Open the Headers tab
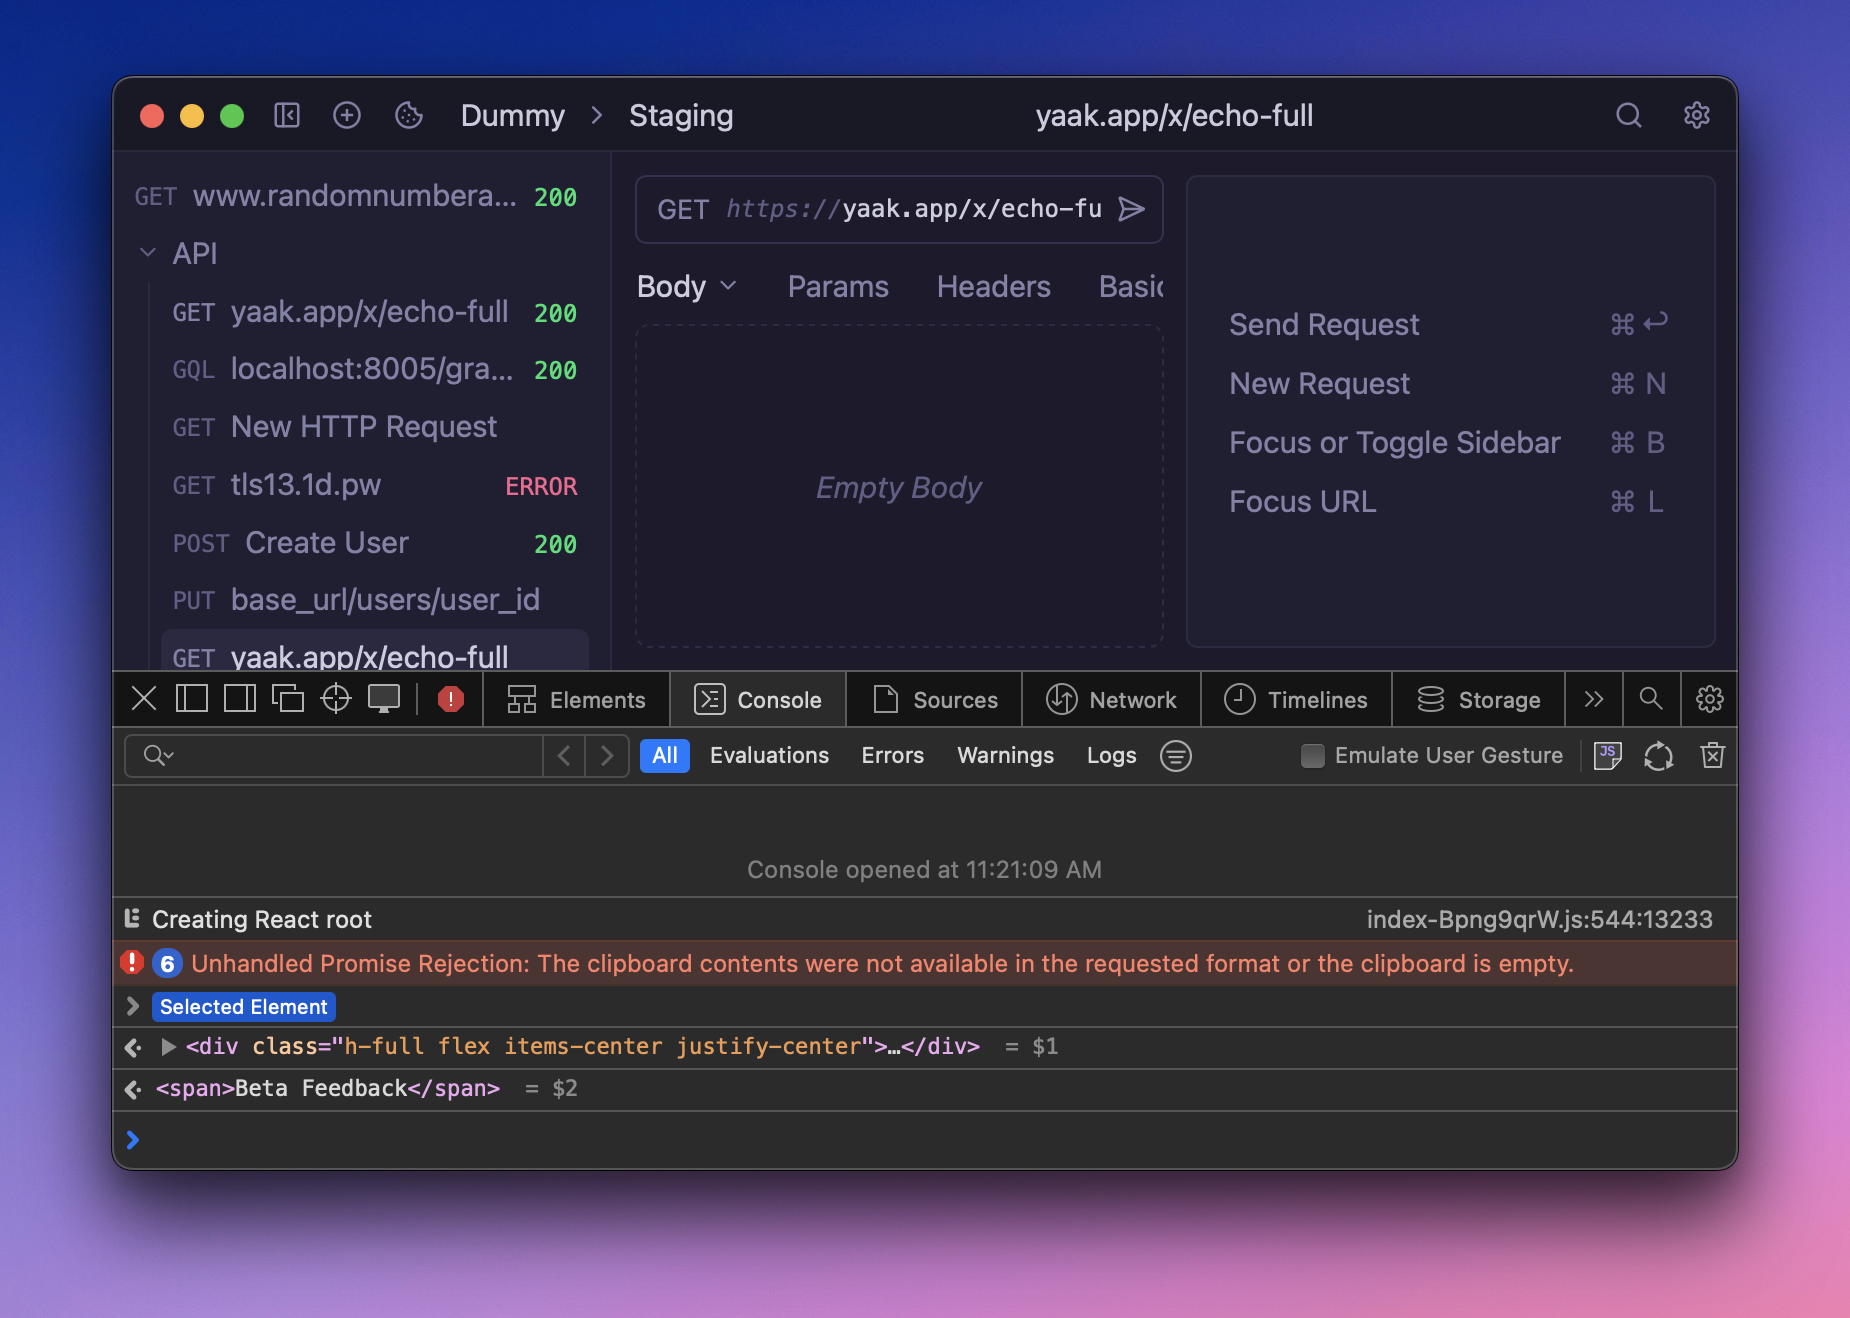This screenshot has height=1318, width=1850. point(993,287)
